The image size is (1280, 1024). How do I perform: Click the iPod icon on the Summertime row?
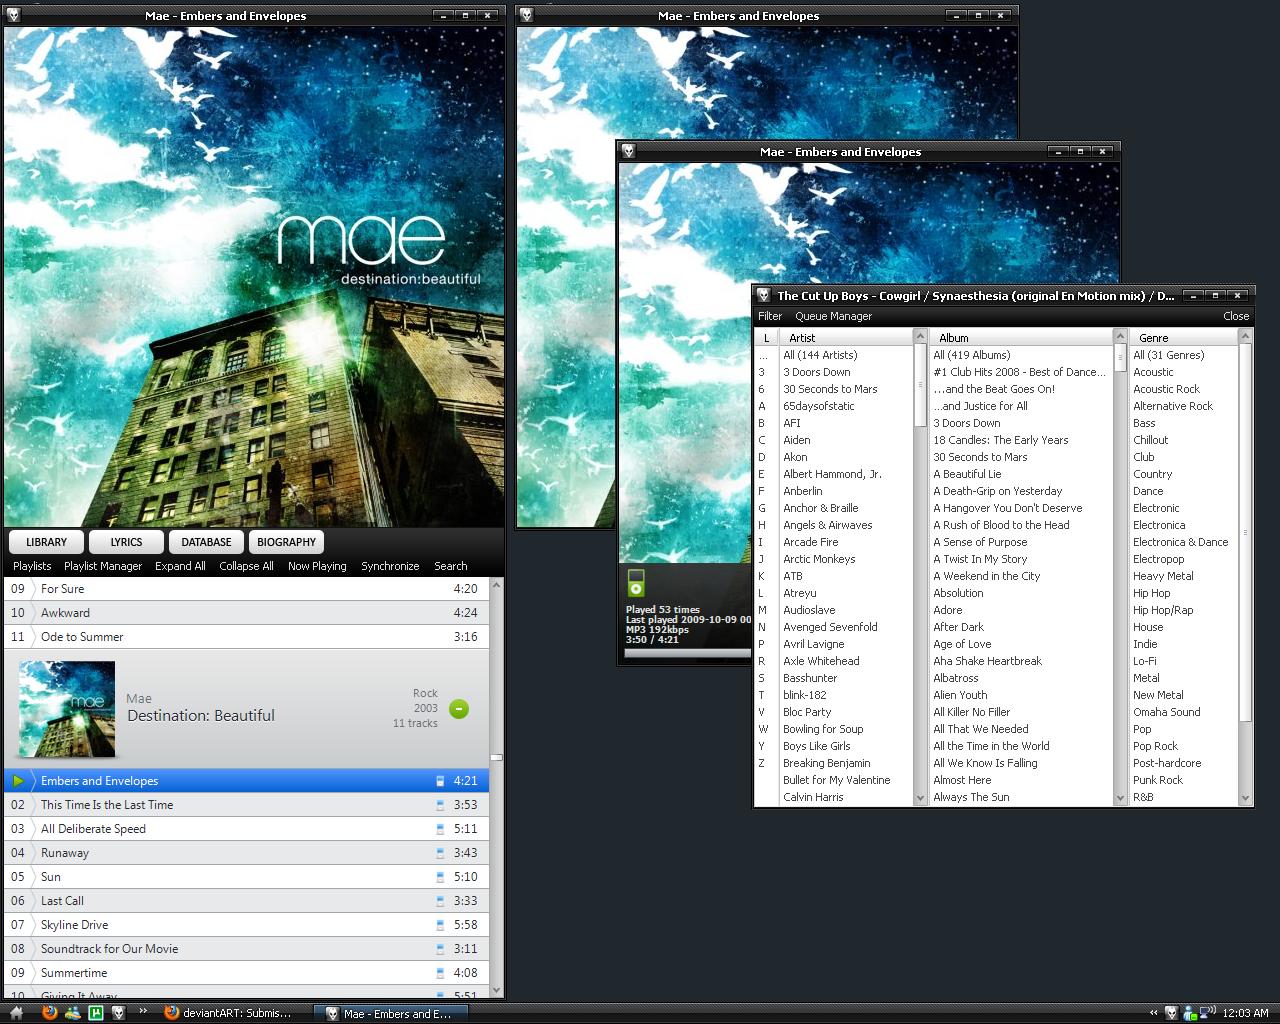coord(440,973)
